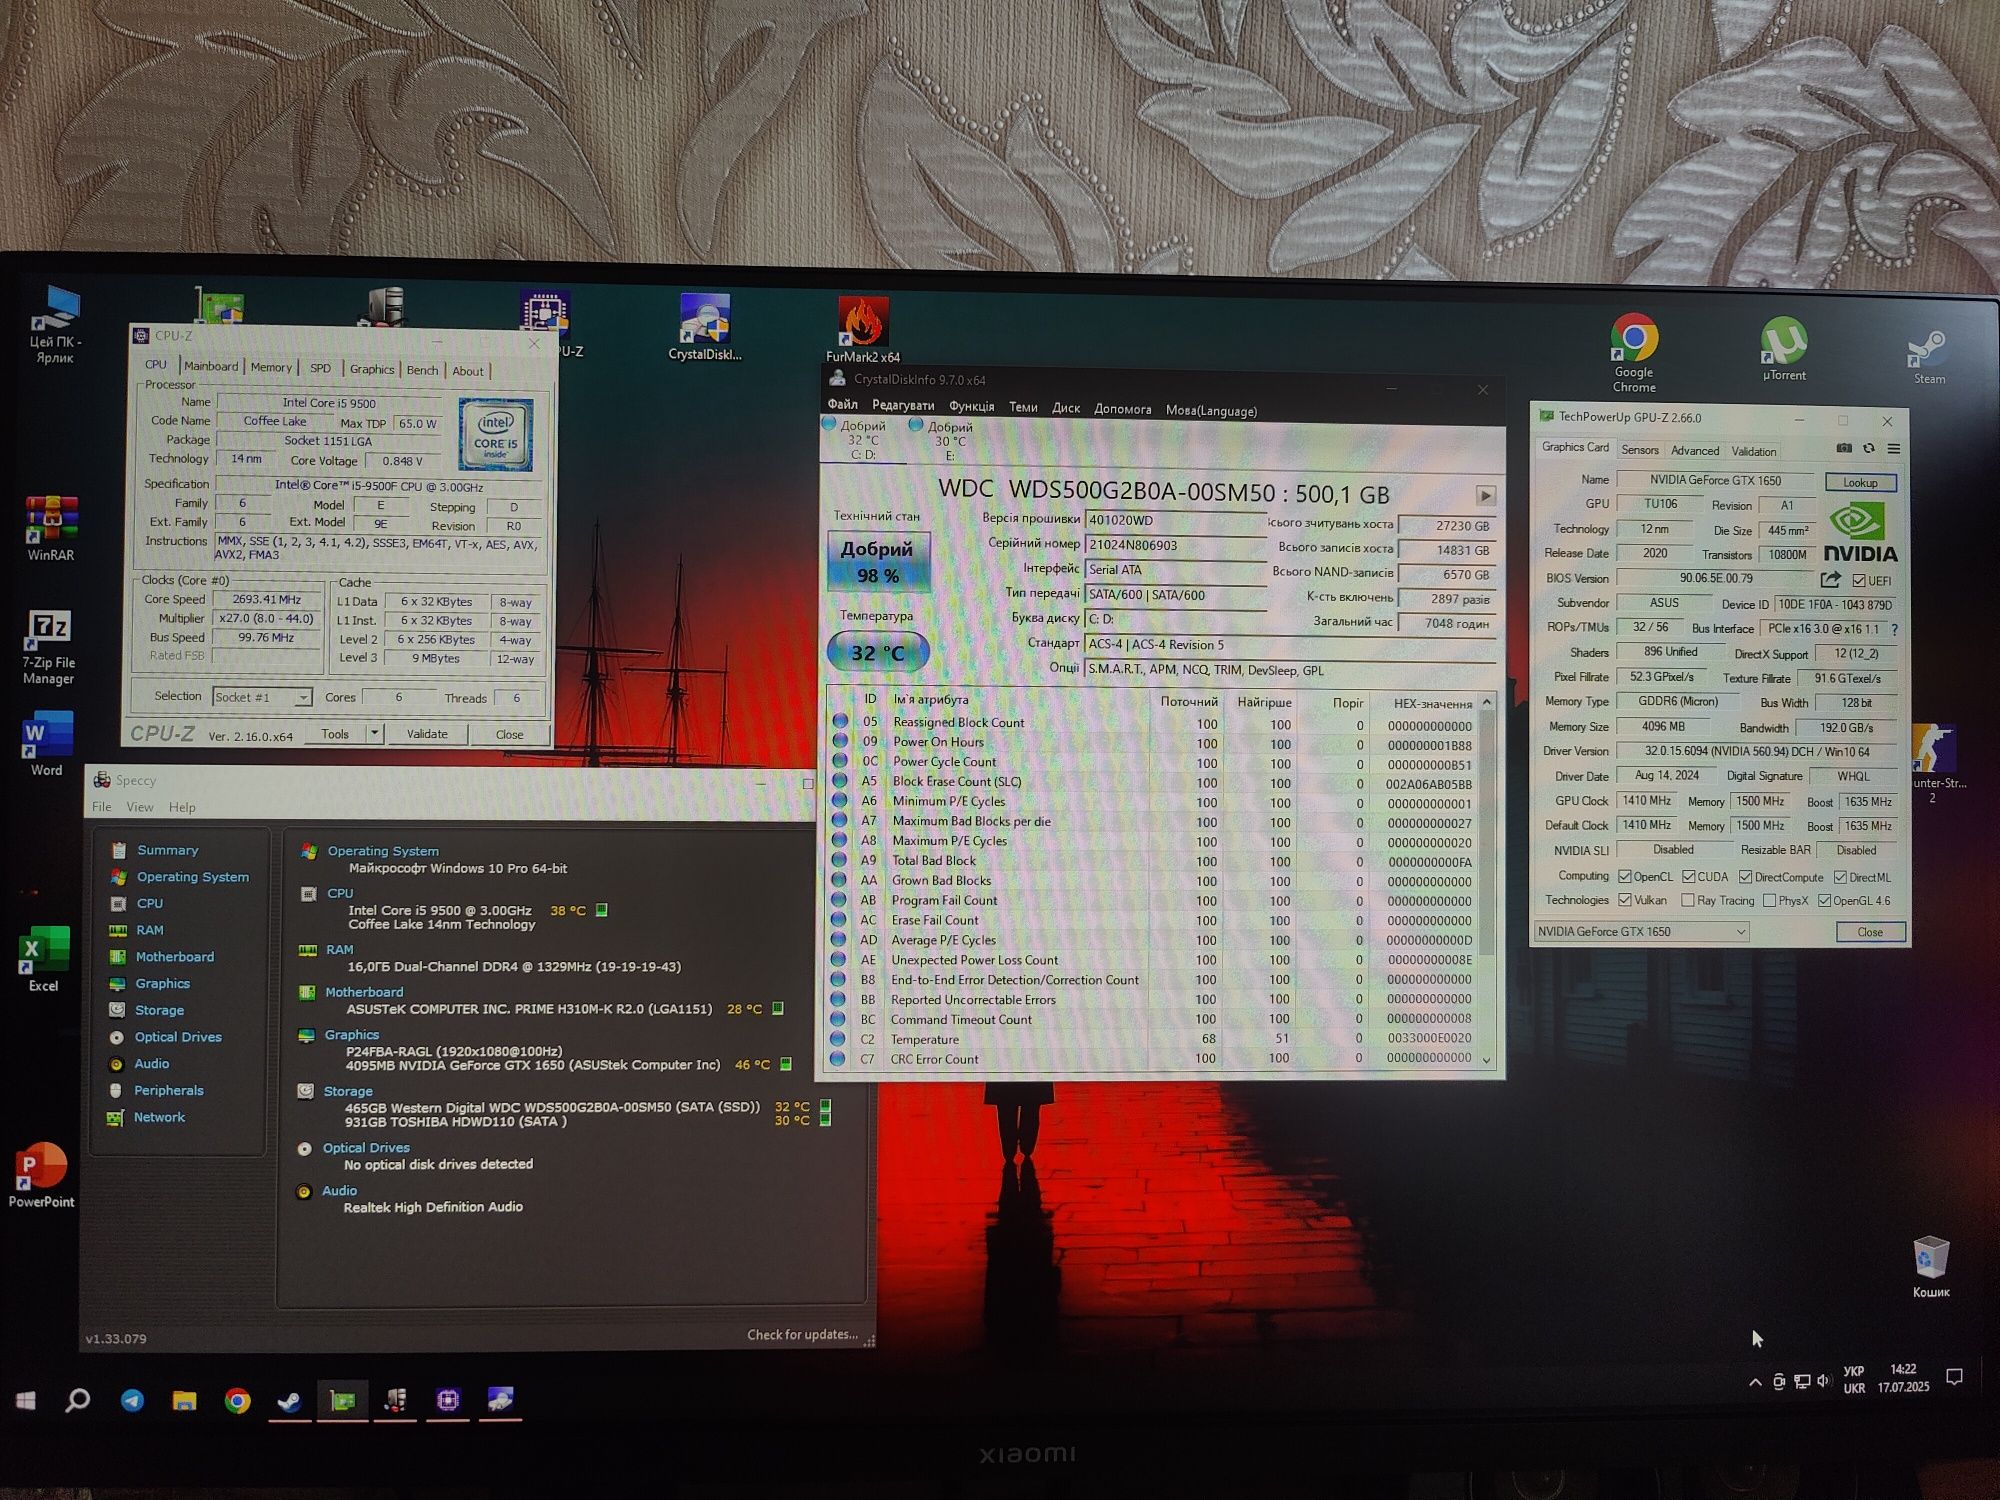The height and width of the screenshot is (1500, 2000).
Task: Show hidden system tray icons chevron
Action: 1754,1383
